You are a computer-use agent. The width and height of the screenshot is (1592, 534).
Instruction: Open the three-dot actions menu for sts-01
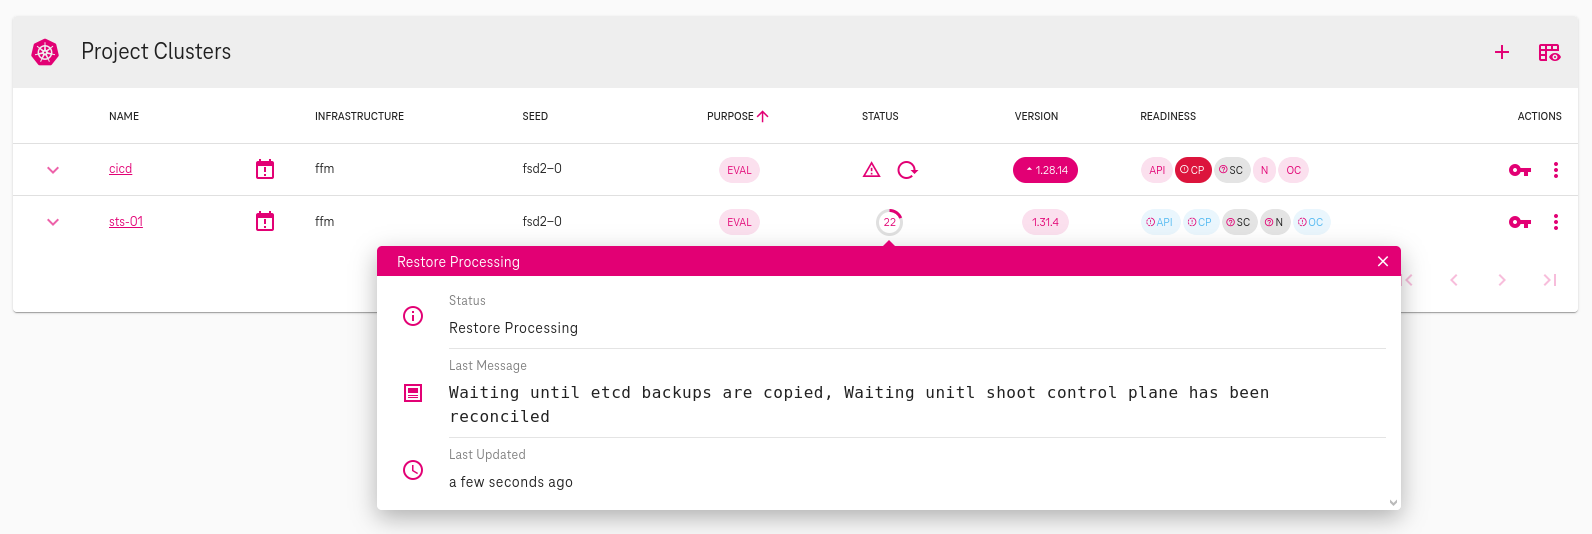coord(1555,222)
